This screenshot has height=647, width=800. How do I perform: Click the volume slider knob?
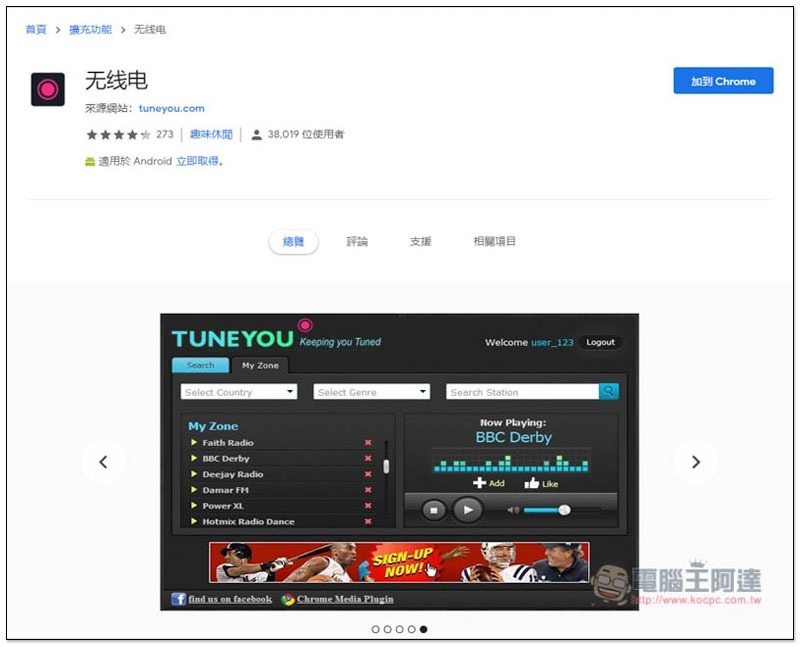point(564,510)
